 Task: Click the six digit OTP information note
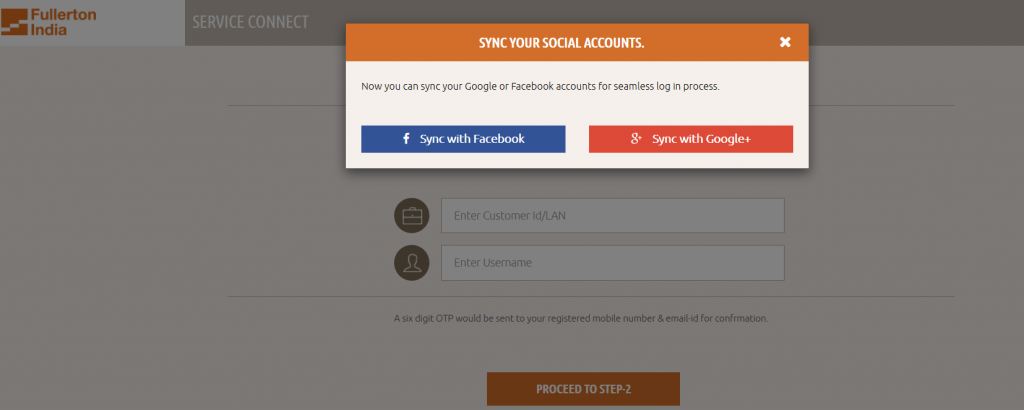(581, 319)
